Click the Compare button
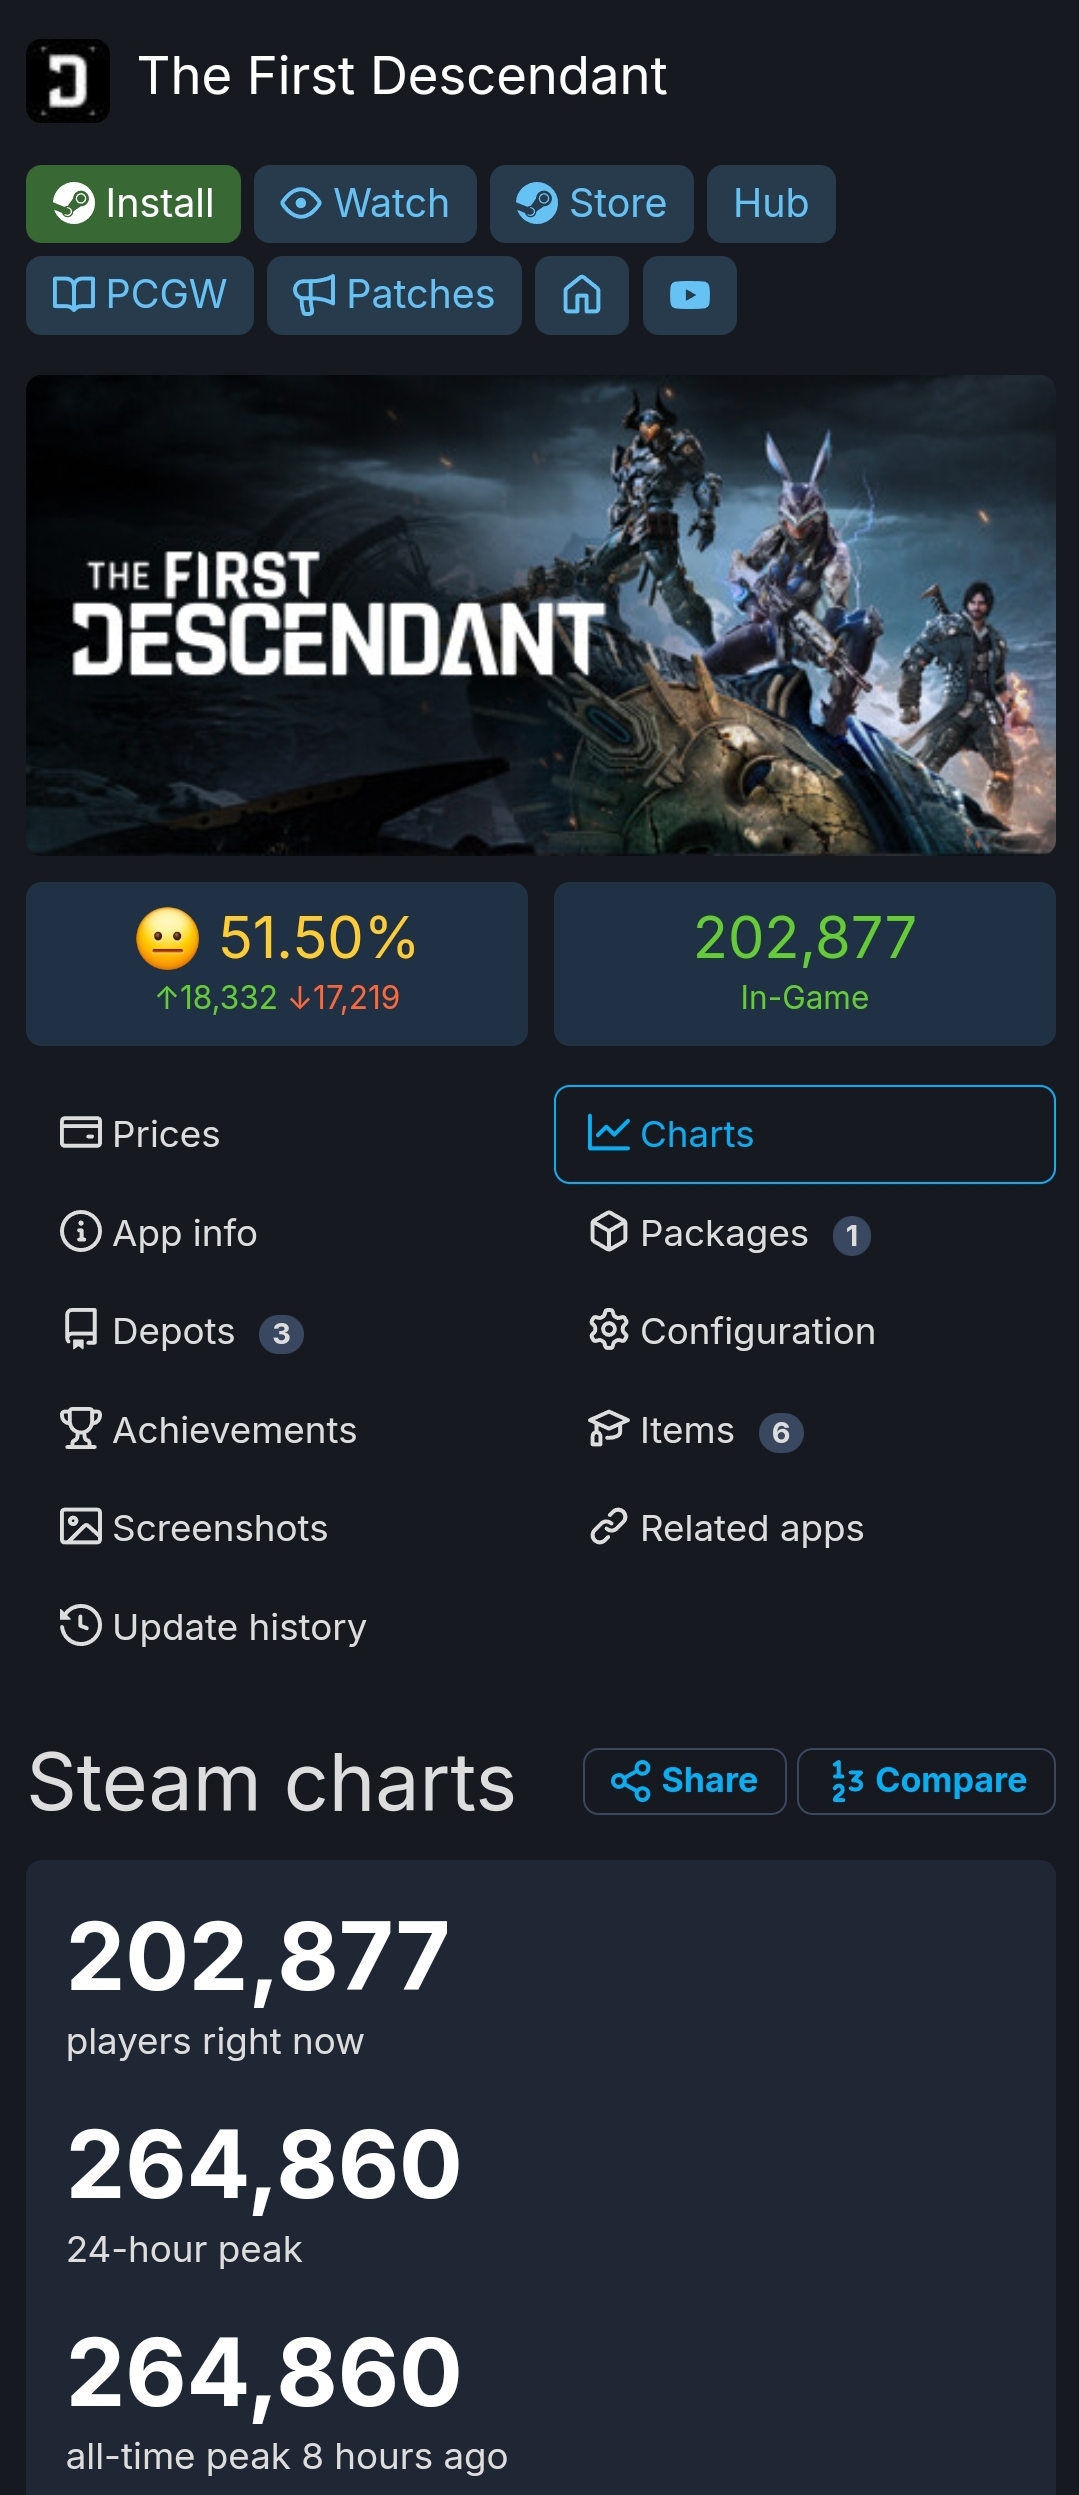This screenshot has width=1079, height=2495. pyautogui.click(x=926, y=1781)
